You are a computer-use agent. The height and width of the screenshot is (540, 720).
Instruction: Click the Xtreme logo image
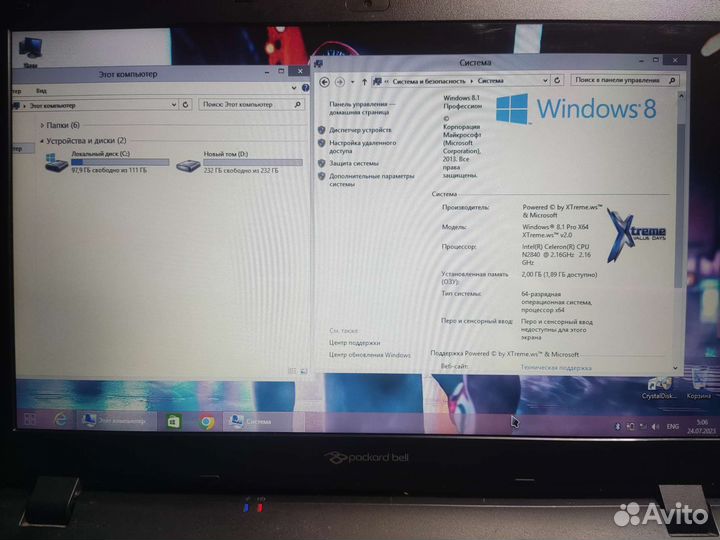(x=636, y=235)
